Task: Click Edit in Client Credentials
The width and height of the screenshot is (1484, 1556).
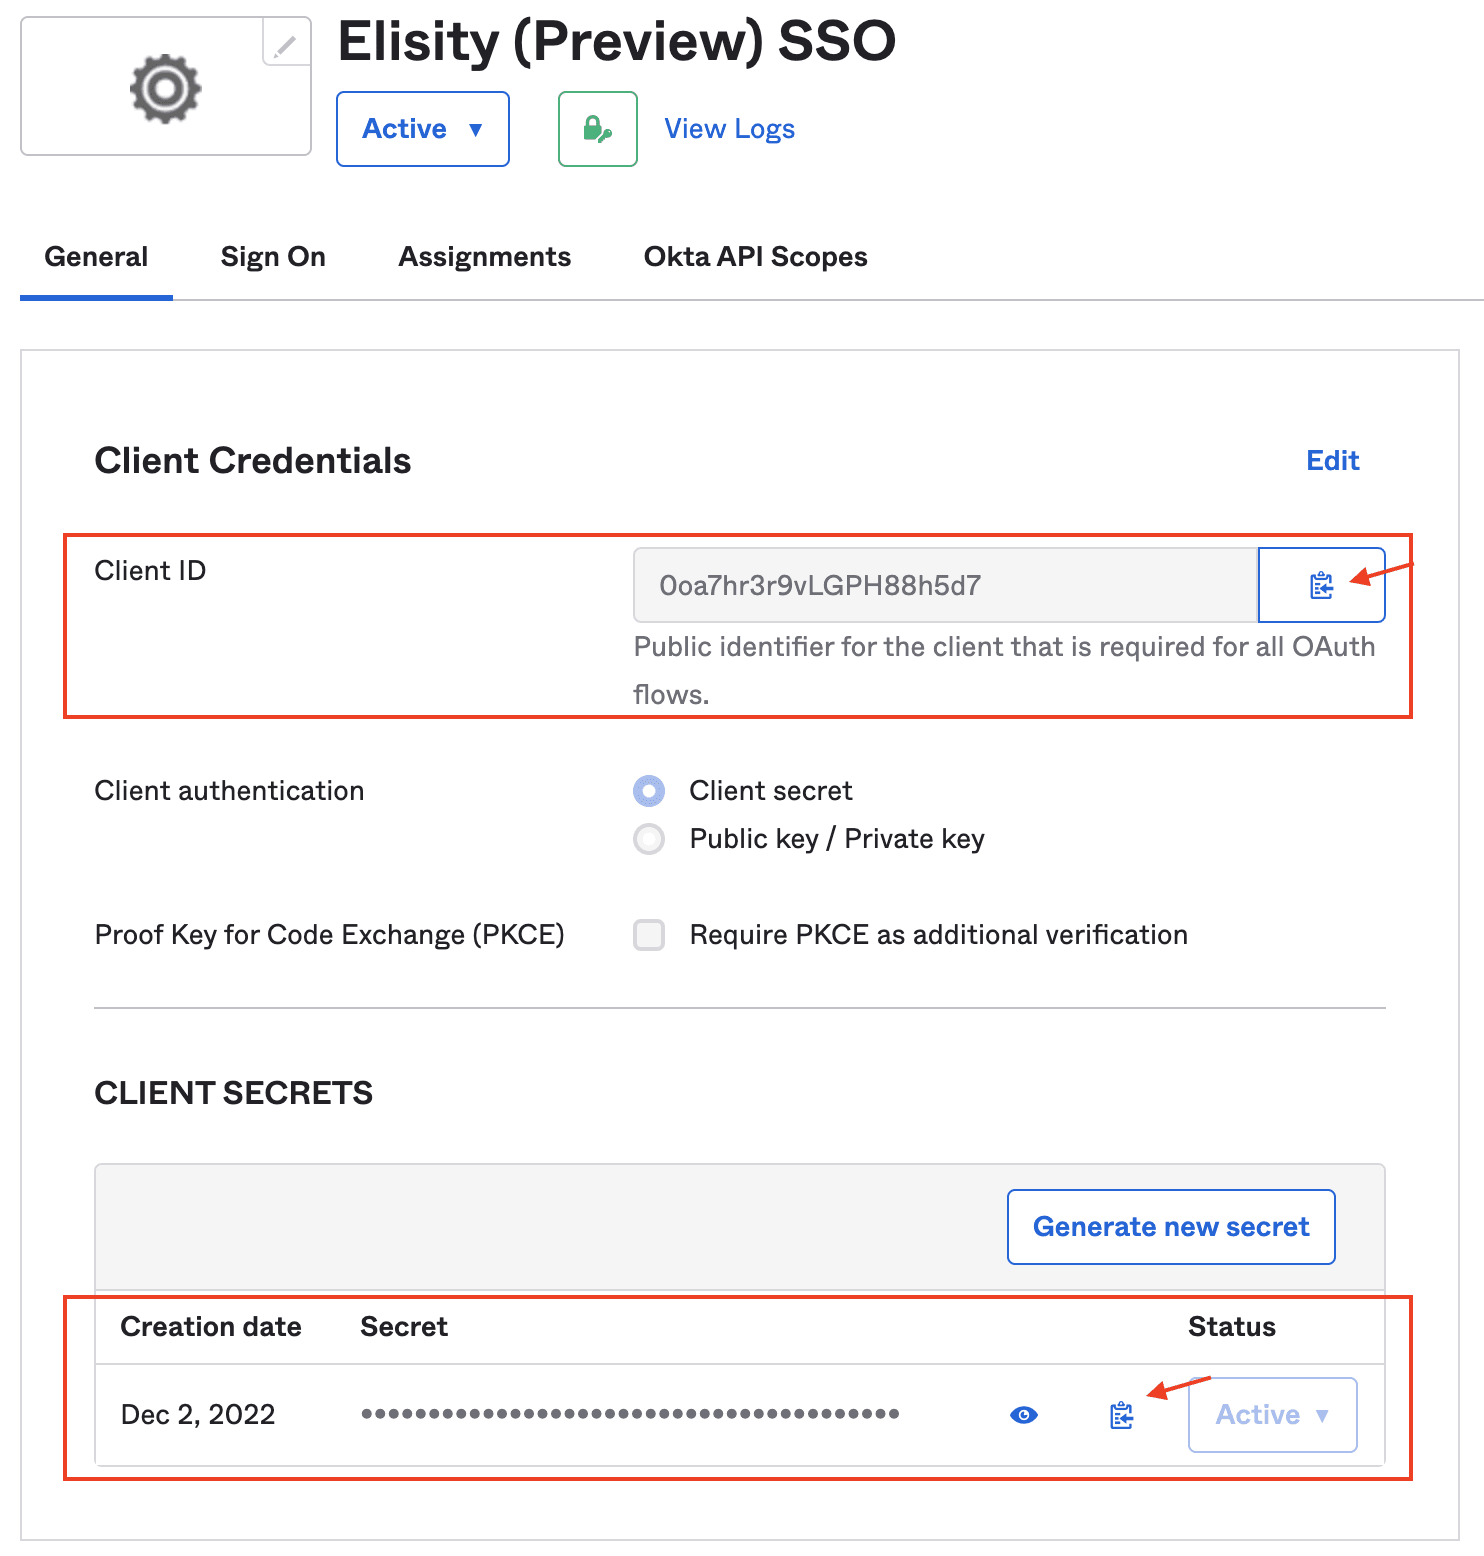Action: (1332, 461)
